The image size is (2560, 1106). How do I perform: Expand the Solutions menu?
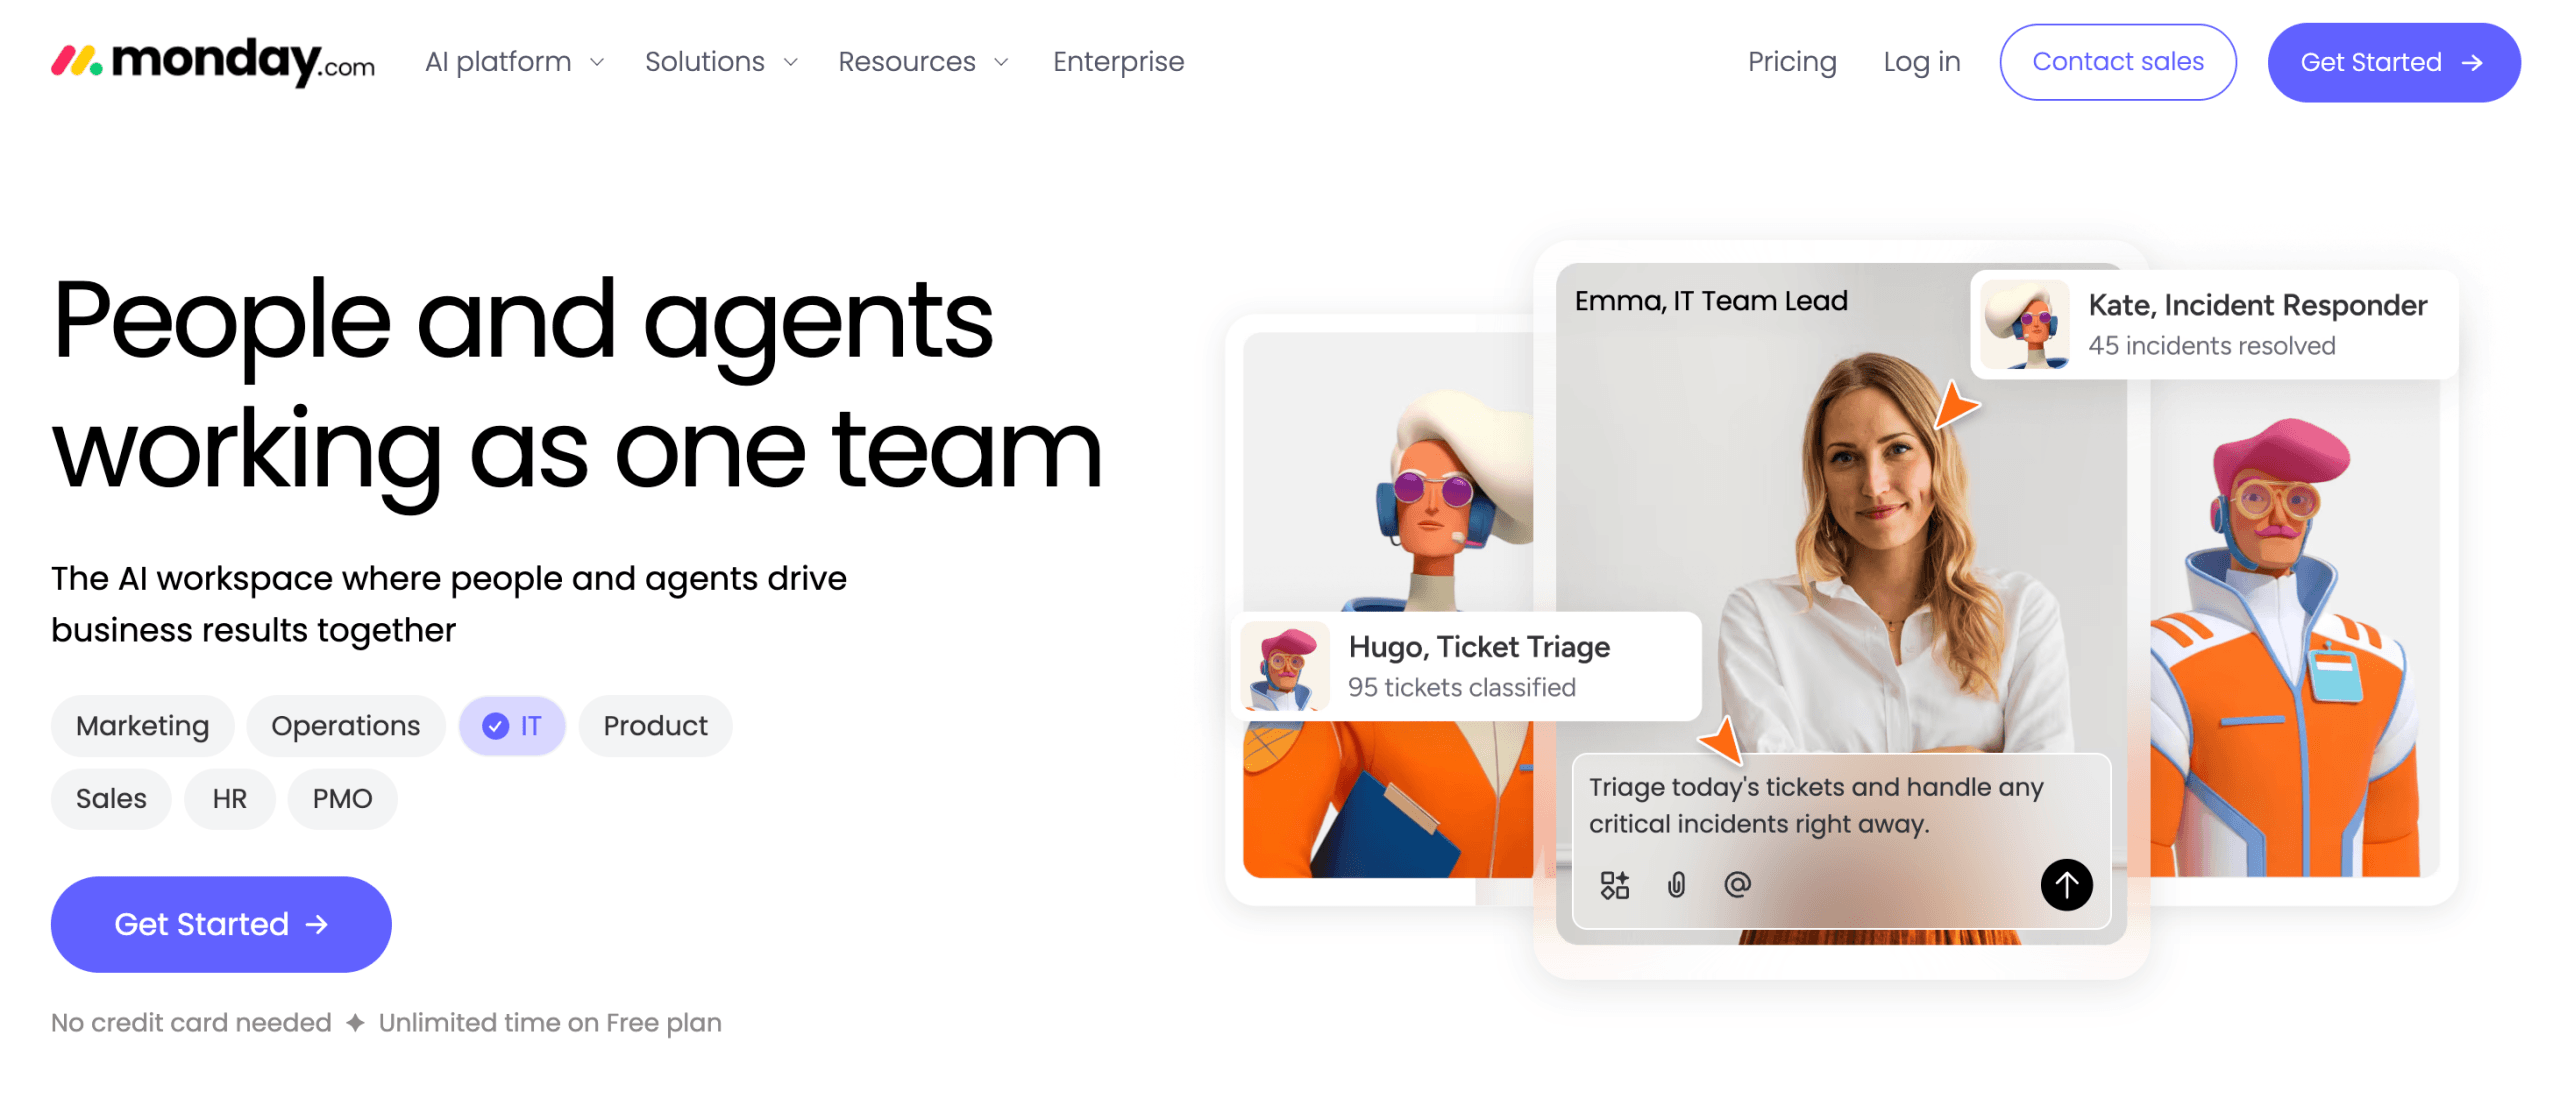click(x=721, y=62)
